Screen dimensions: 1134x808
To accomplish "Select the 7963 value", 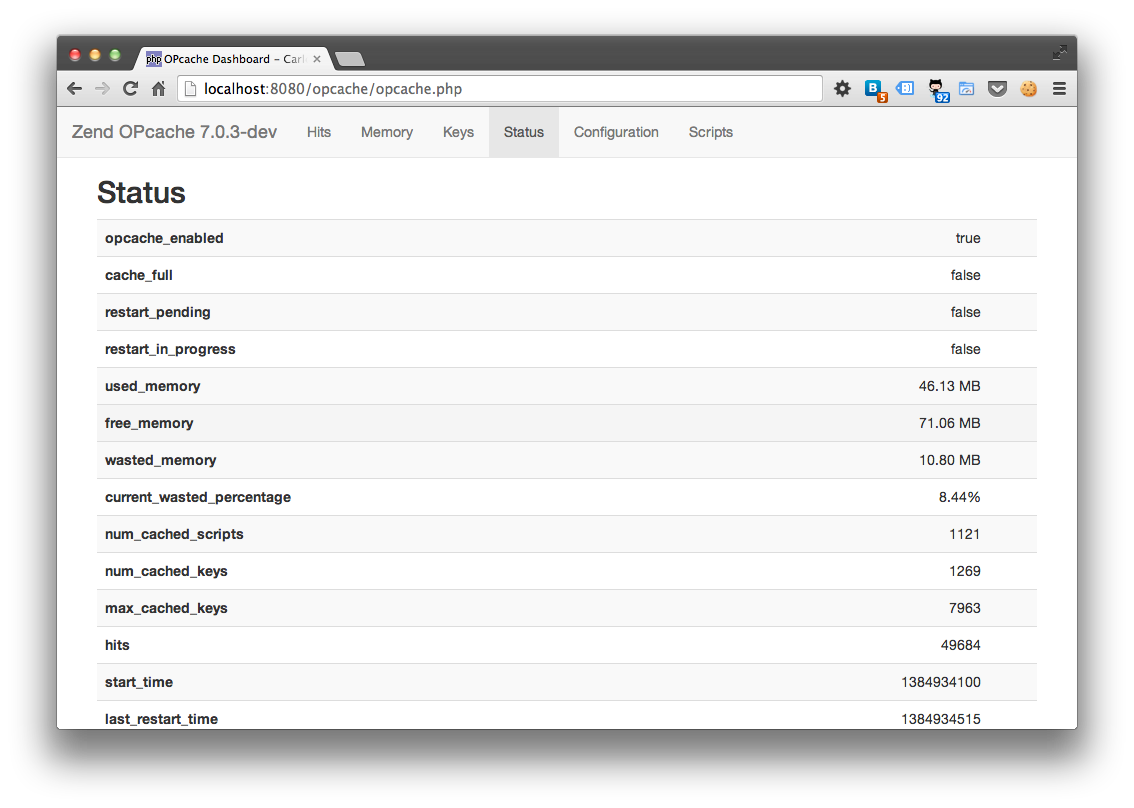I will (x=965, y=608).
